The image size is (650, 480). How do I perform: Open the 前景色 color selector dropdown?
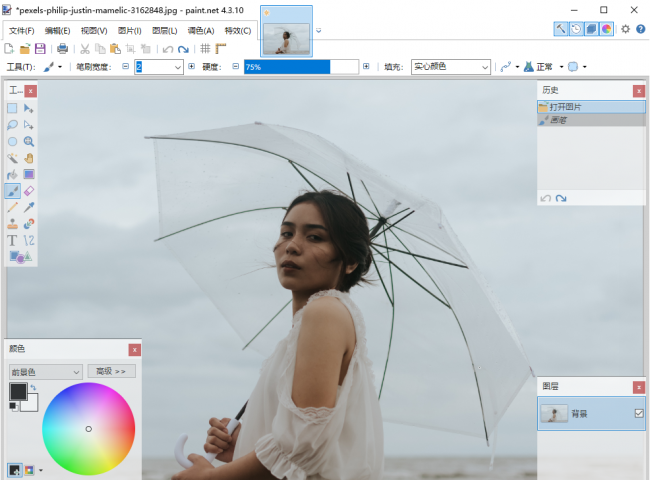click(46, 372)
